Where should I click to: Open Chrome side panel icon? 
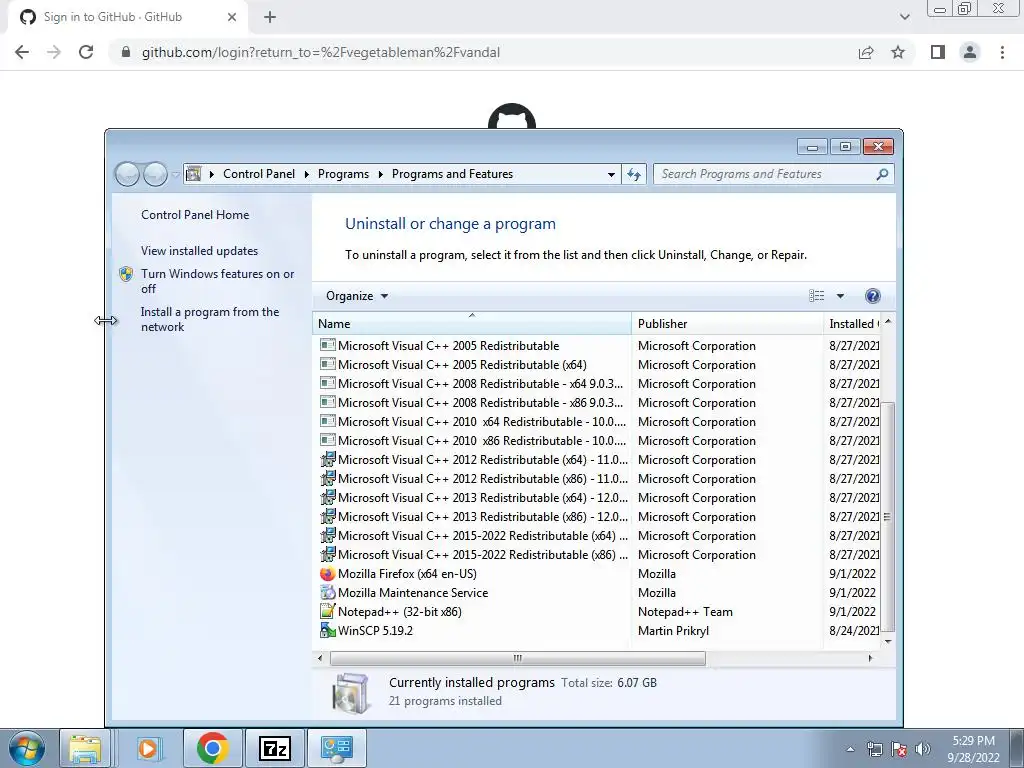[x=938, y=52]
